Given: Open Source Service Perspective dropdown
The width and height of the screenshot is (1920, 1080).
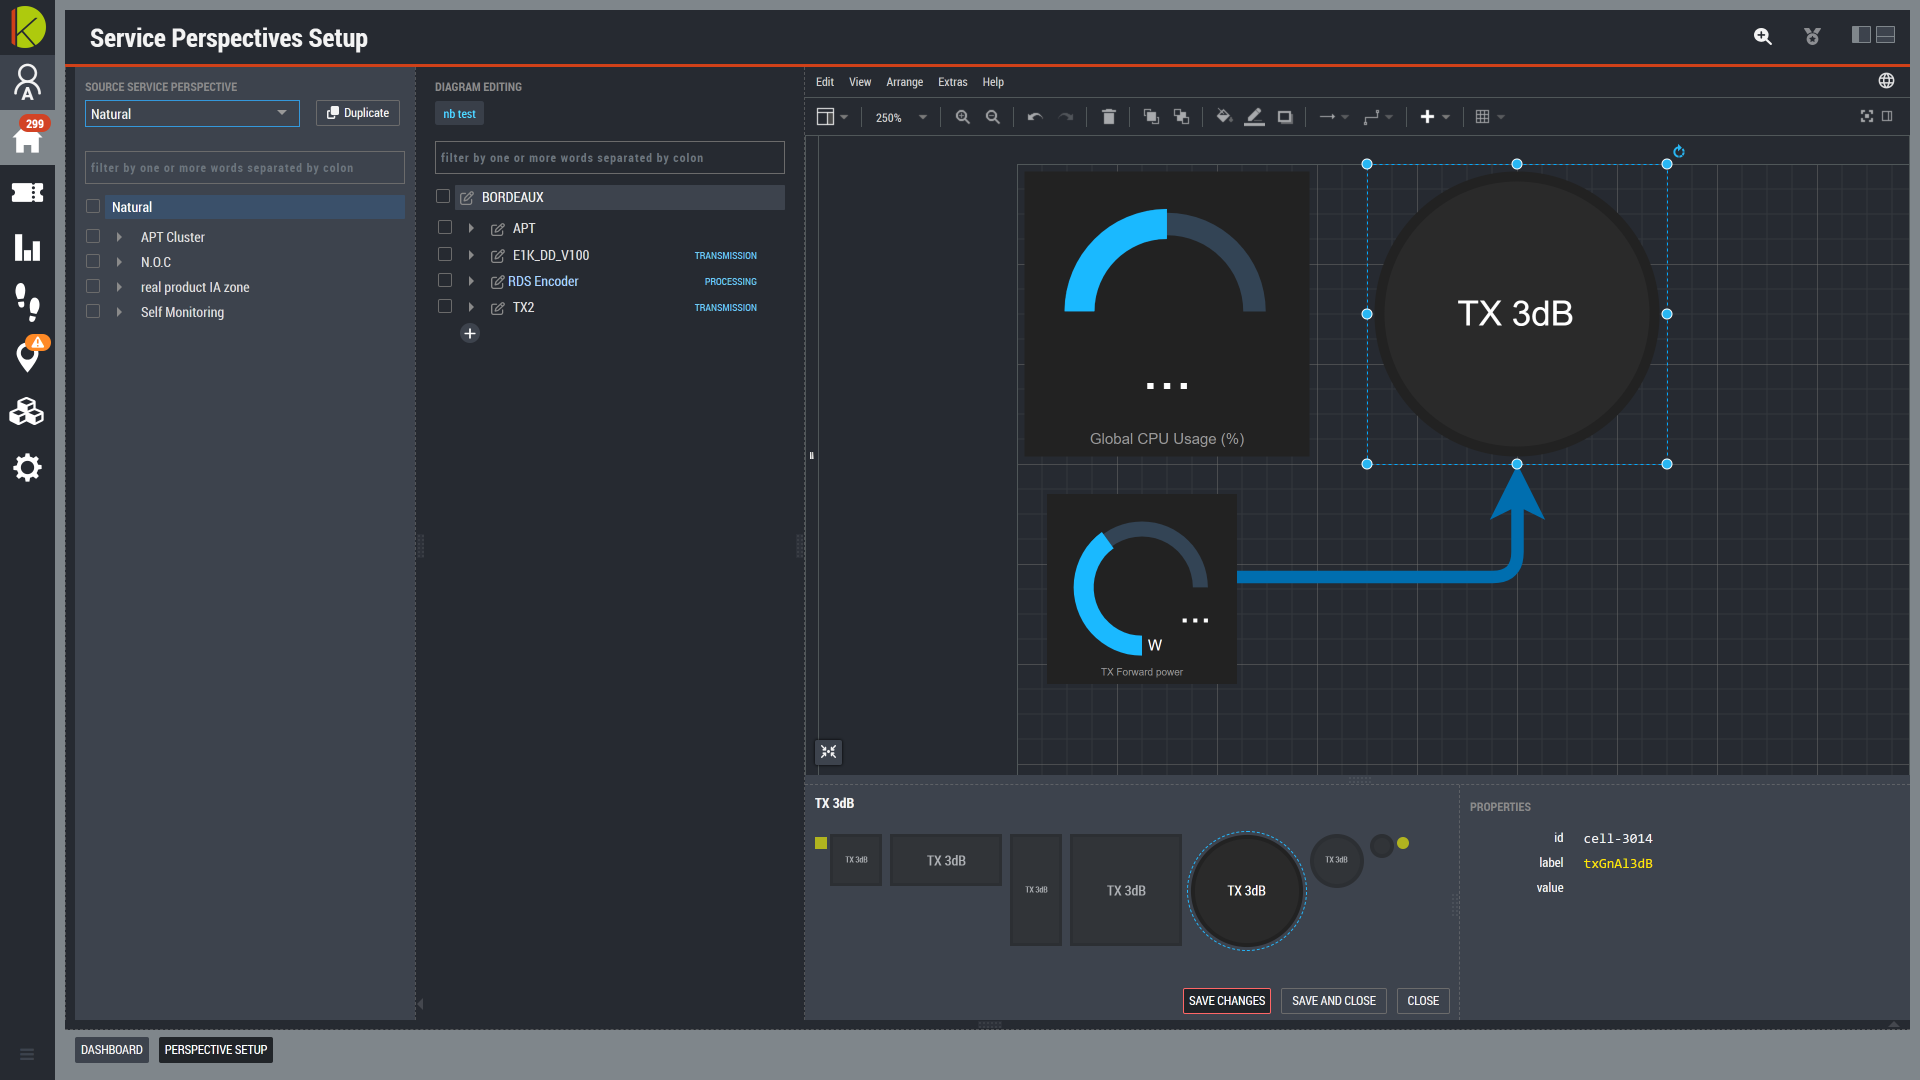Looking at the screenshot, I should point(190,113).
